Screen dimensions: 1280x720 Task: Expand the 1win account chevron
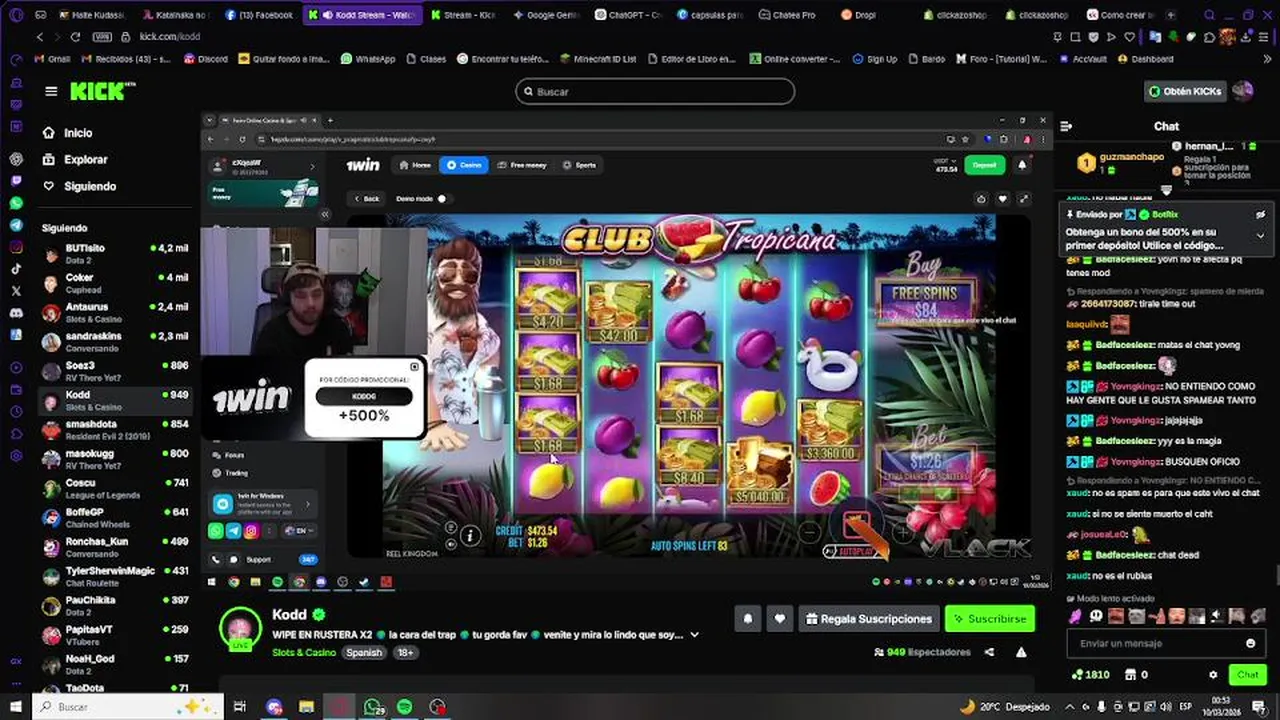[311, 166]
